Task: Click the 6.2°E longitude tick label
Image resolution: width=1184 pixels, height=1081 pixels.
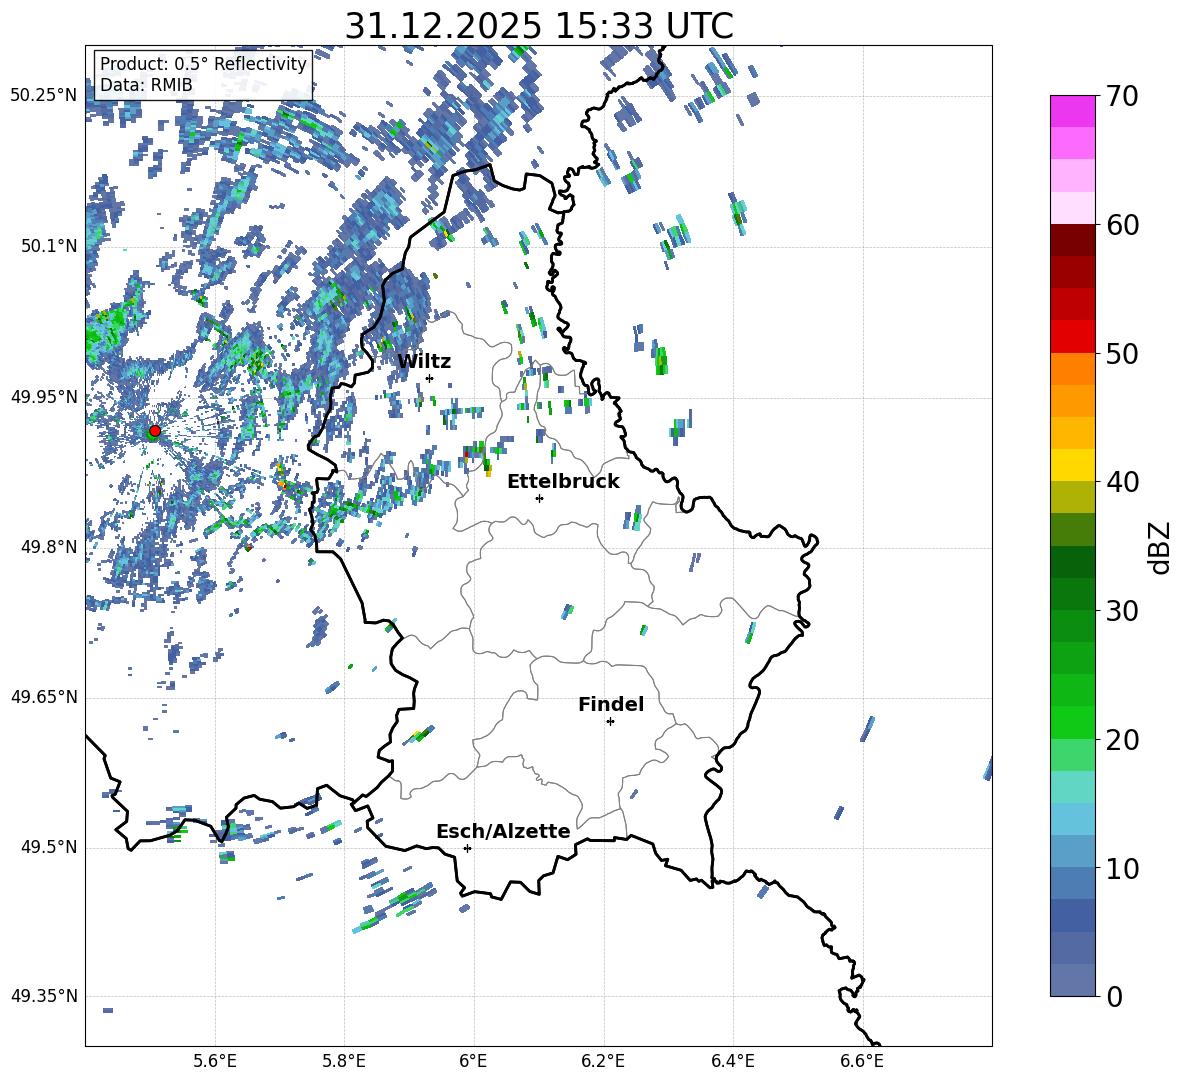Action: [x=603, y=1060]
